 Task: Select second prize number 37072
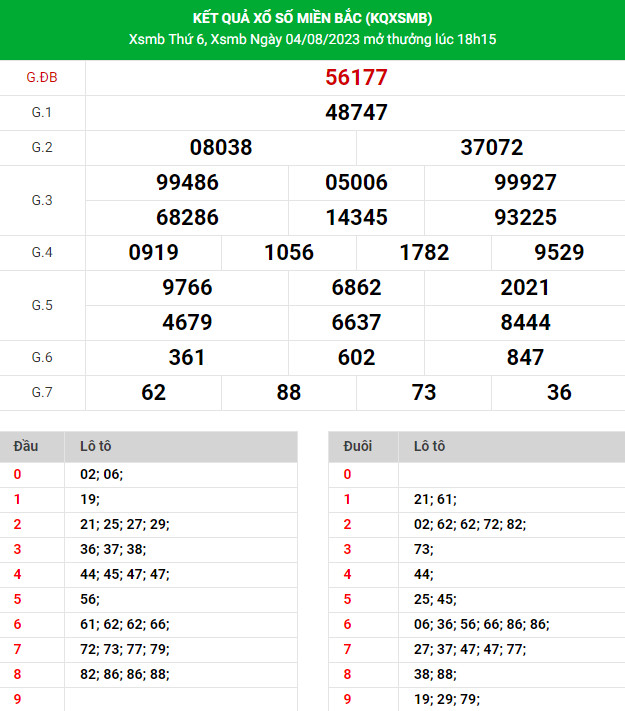point(492,147)
